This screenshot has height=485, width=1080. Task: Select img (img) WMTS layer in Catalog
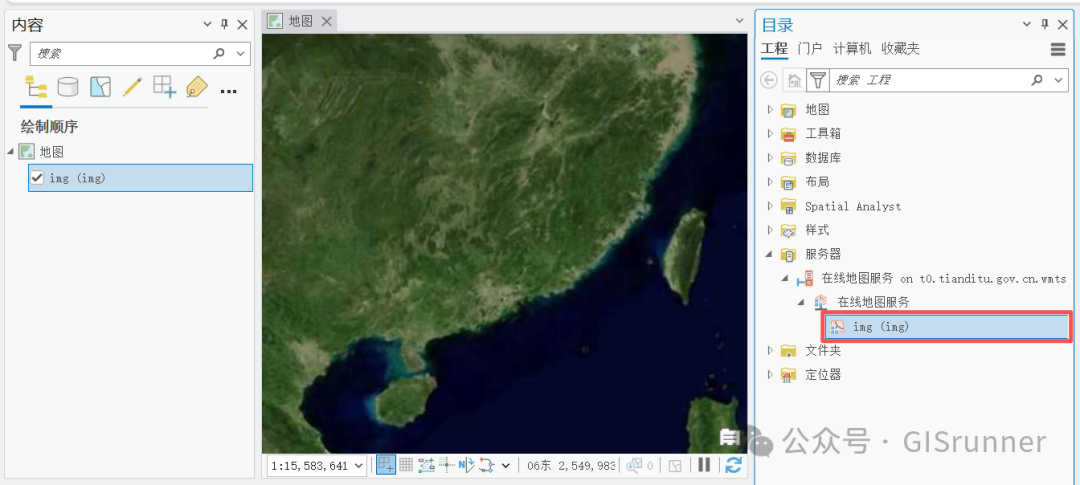click(947, 327)
